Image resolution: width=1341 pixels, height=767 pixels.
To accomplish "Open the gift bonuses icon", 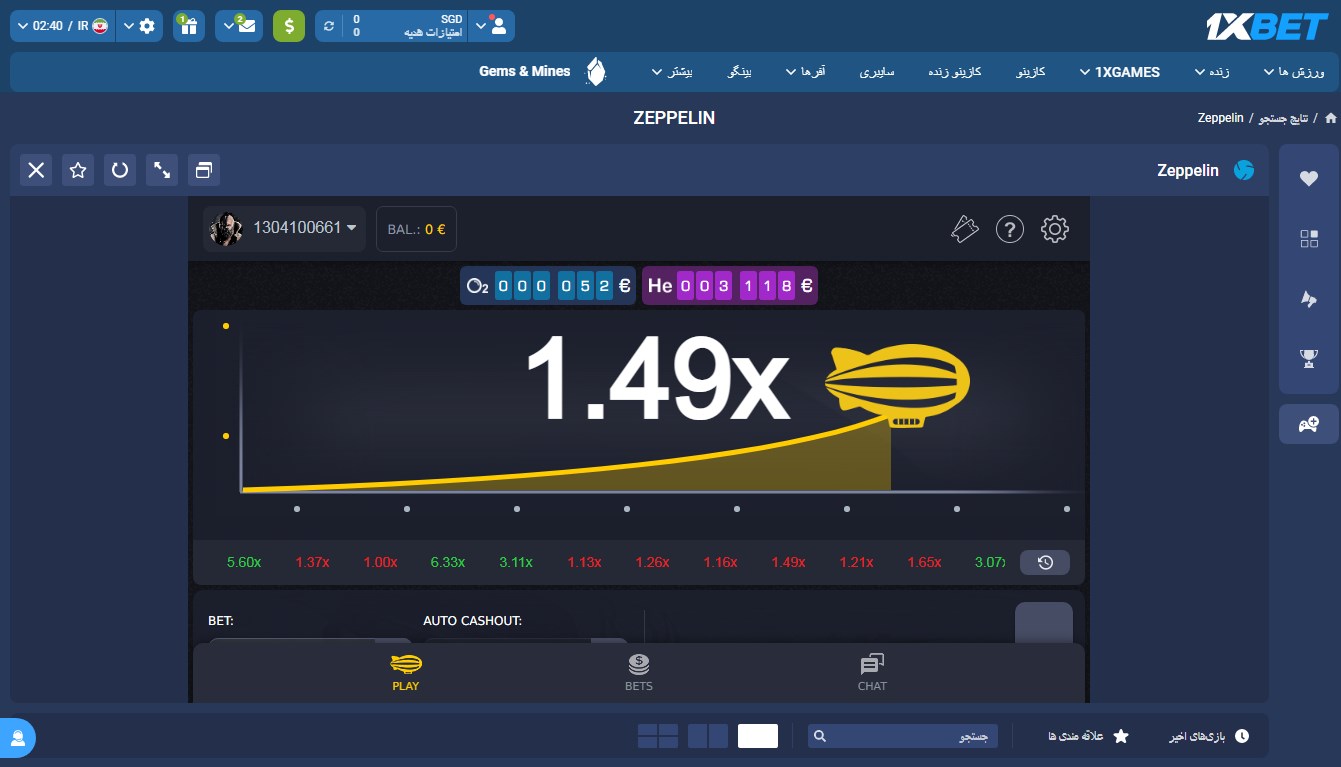I will click(x=189, y=26).
